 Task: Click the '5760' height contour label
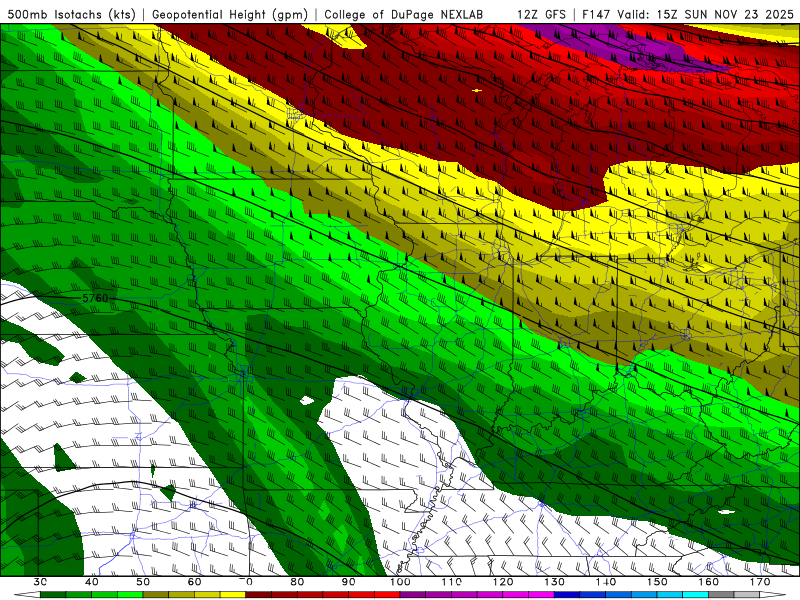[x=95, y=298]
